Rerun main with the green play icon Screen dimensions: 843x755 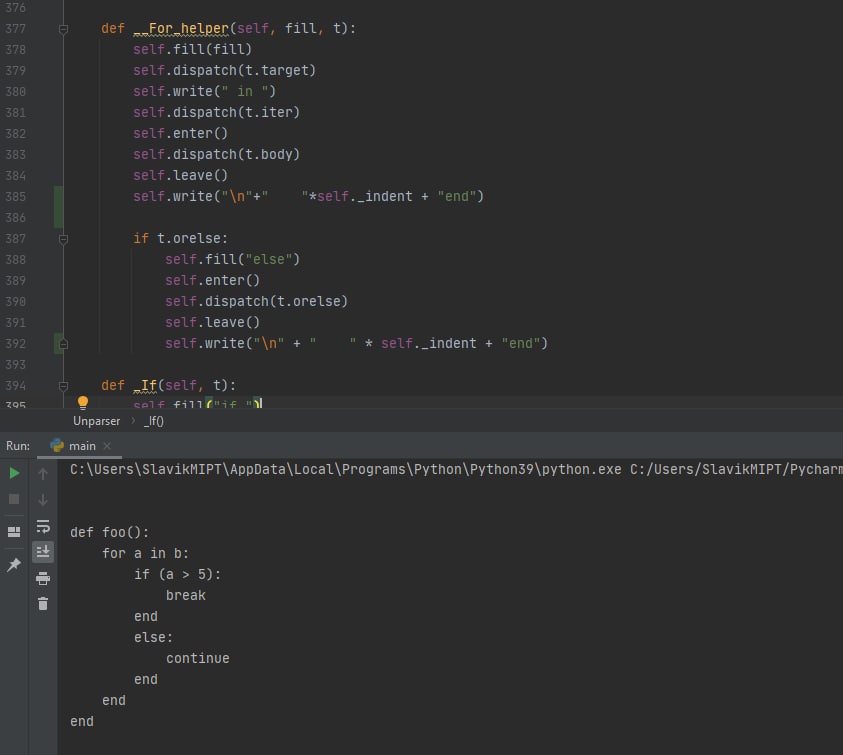(x=15, y=473)
